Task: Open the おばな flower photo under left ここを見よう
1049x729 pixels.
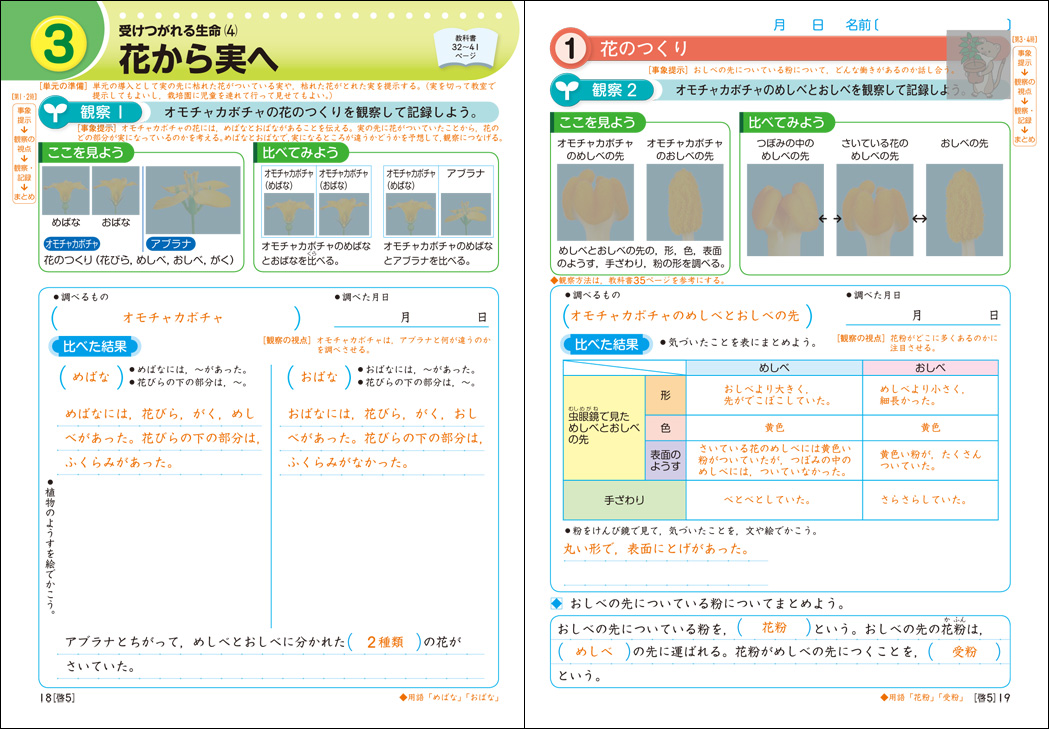Action: click(116, 190)
